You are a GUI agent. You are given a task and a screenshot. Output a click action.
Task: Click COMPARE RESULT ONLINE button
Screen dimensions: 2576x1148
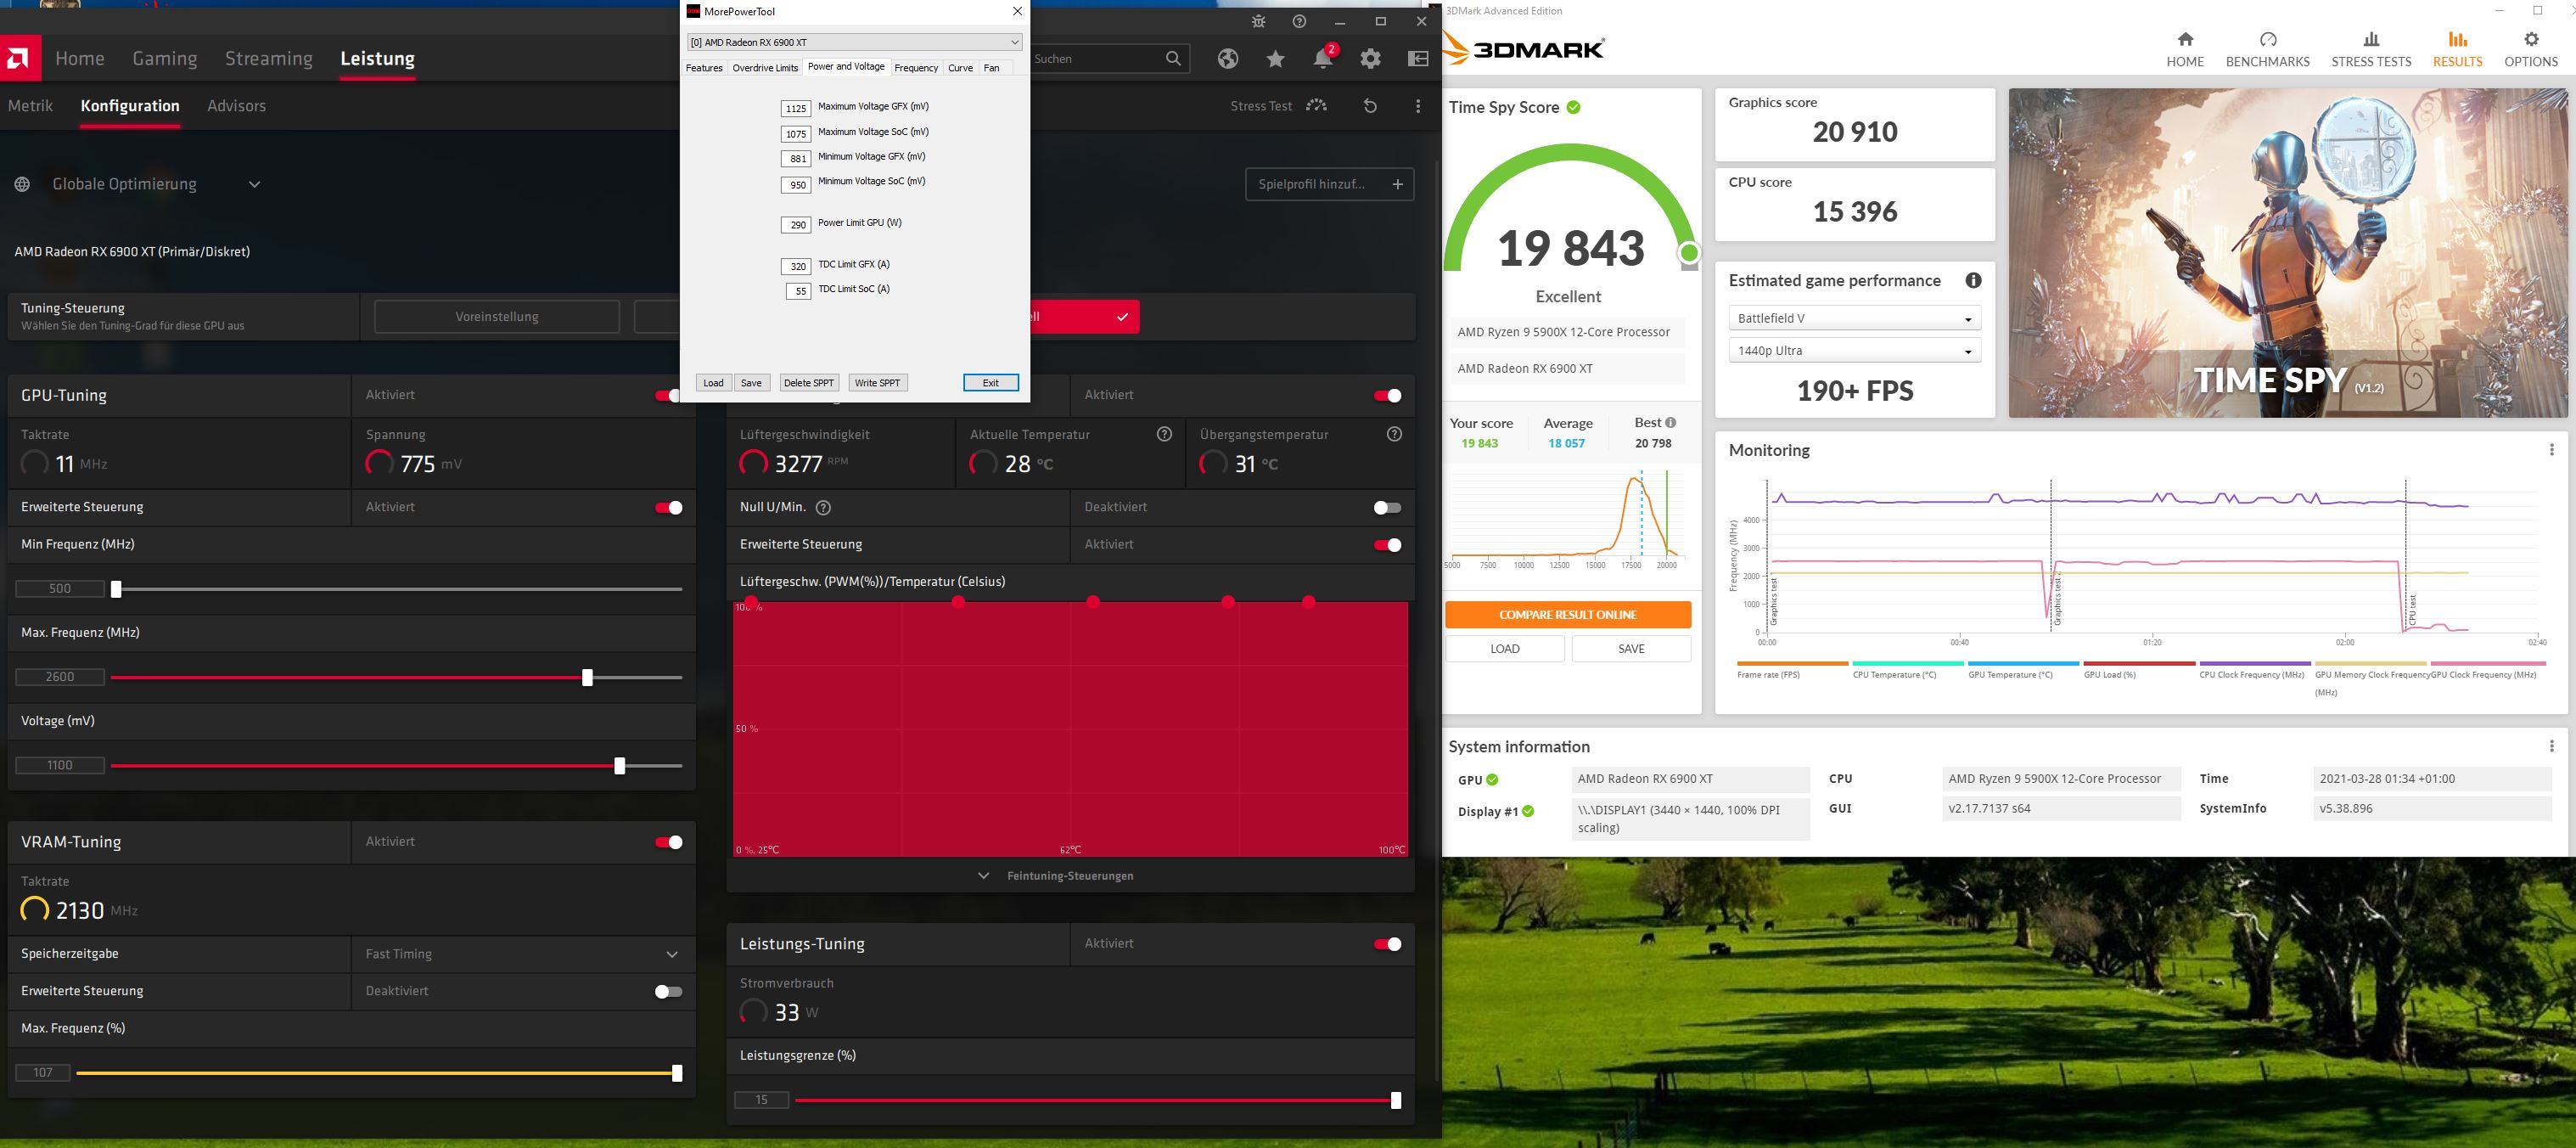pos(1567,614)
